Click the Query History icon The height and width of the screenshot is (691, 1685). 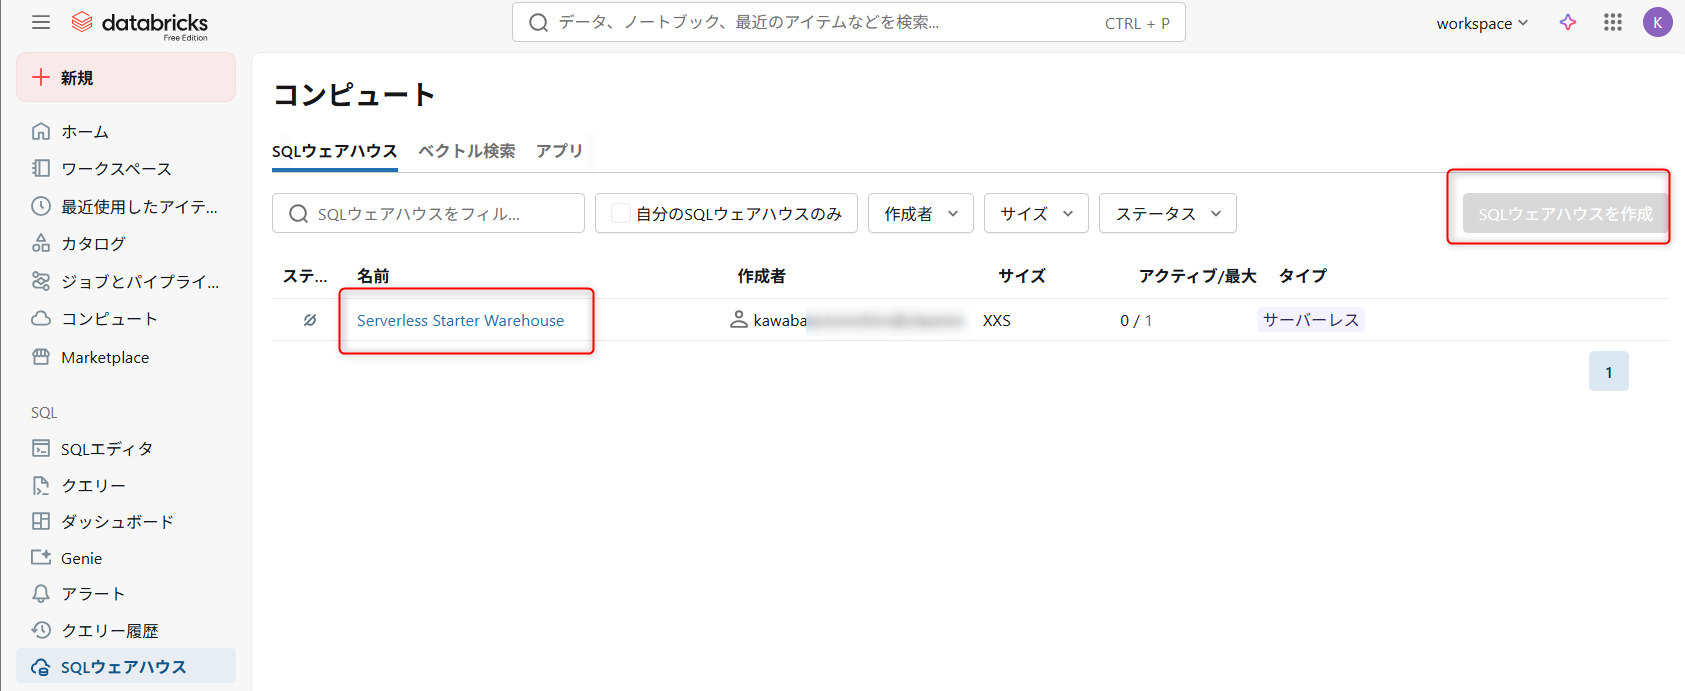41,630
